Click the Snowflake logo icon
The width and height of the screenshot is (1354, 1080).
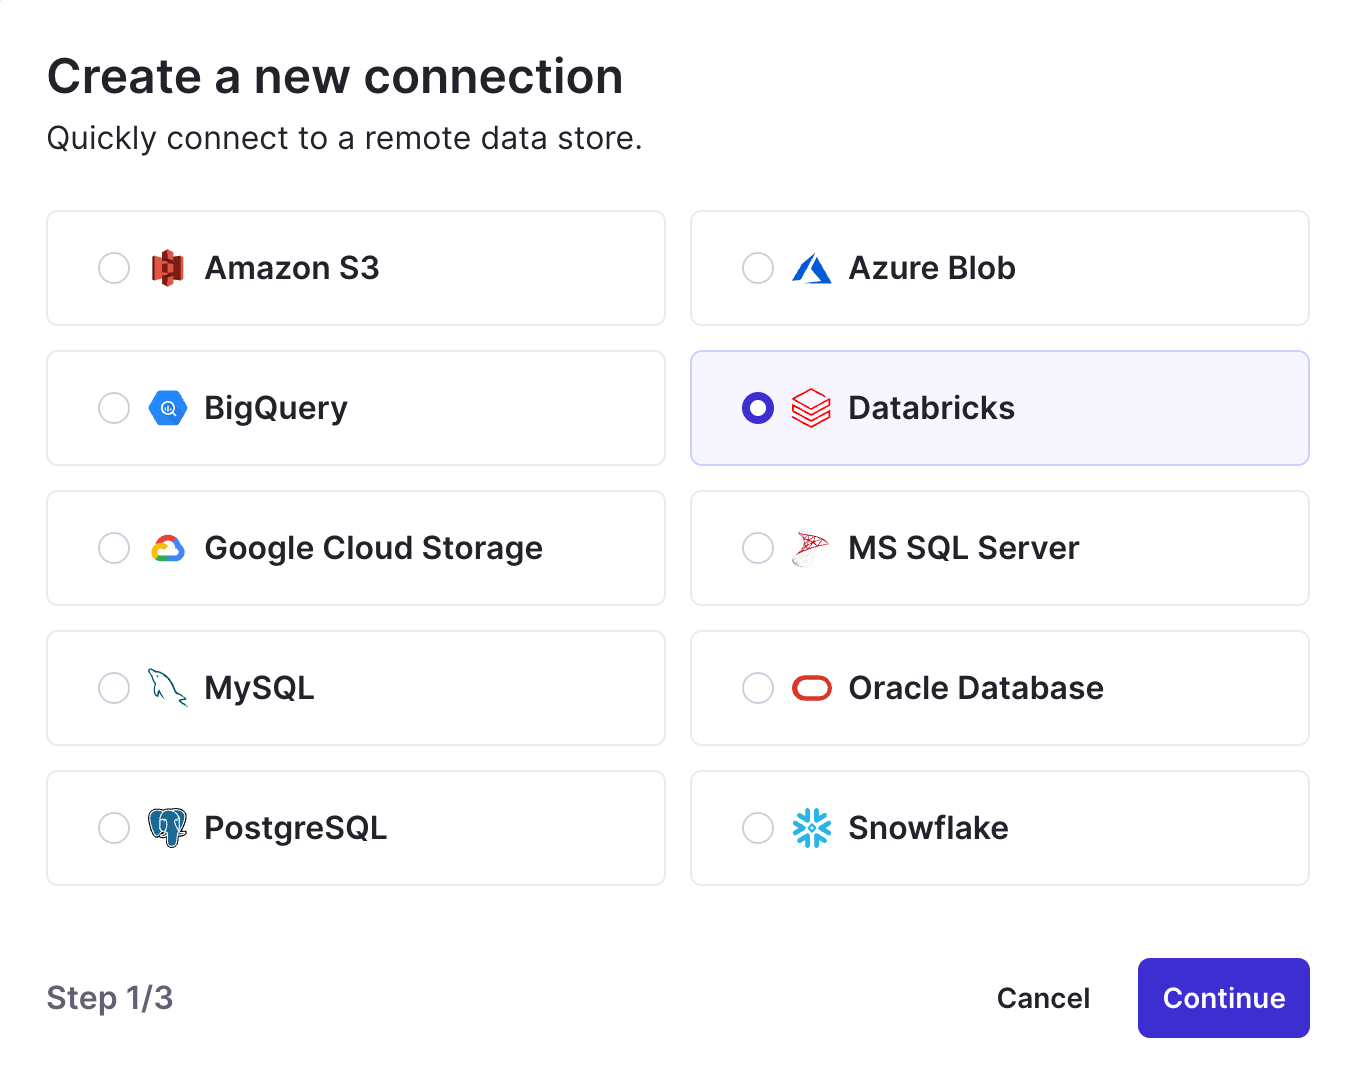[812, 828]
